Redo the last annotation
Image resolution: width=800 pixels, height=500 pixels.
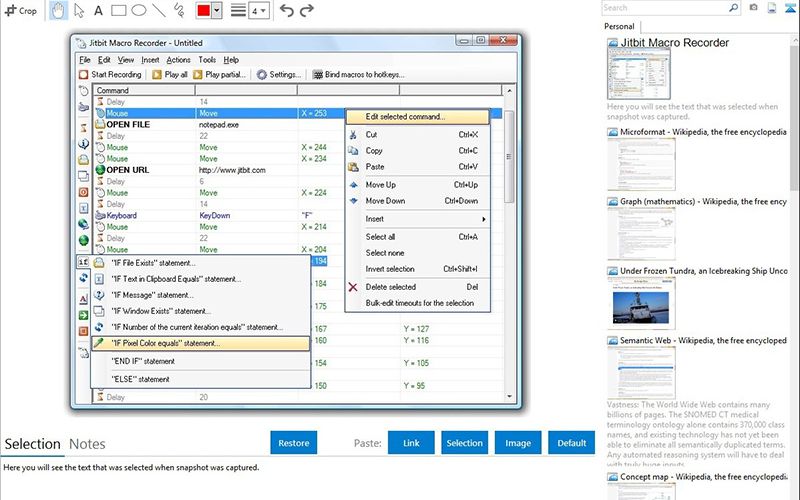click(307, 10)
